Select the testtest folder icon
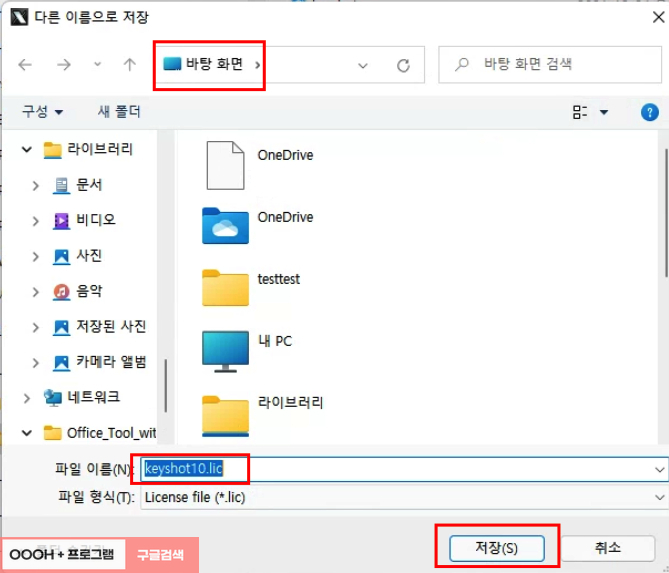Image resolution: width=669 pixels, height=573 pixels. 225,288
